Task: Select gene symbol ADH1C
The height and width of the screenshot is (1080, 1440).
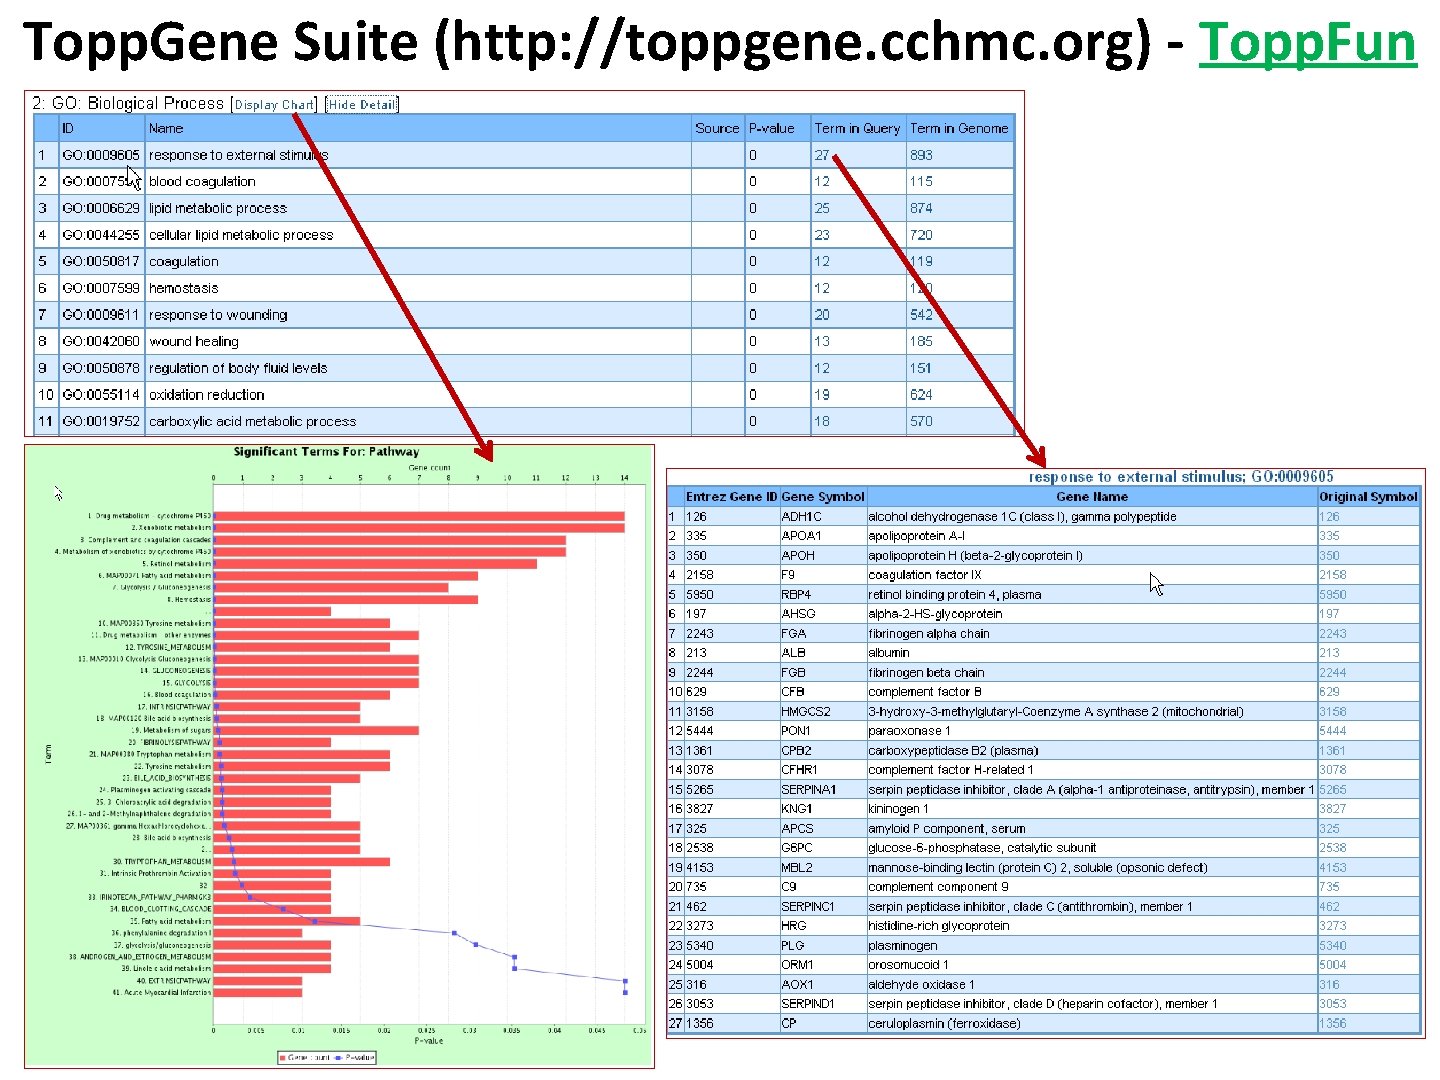Action: 801,517
